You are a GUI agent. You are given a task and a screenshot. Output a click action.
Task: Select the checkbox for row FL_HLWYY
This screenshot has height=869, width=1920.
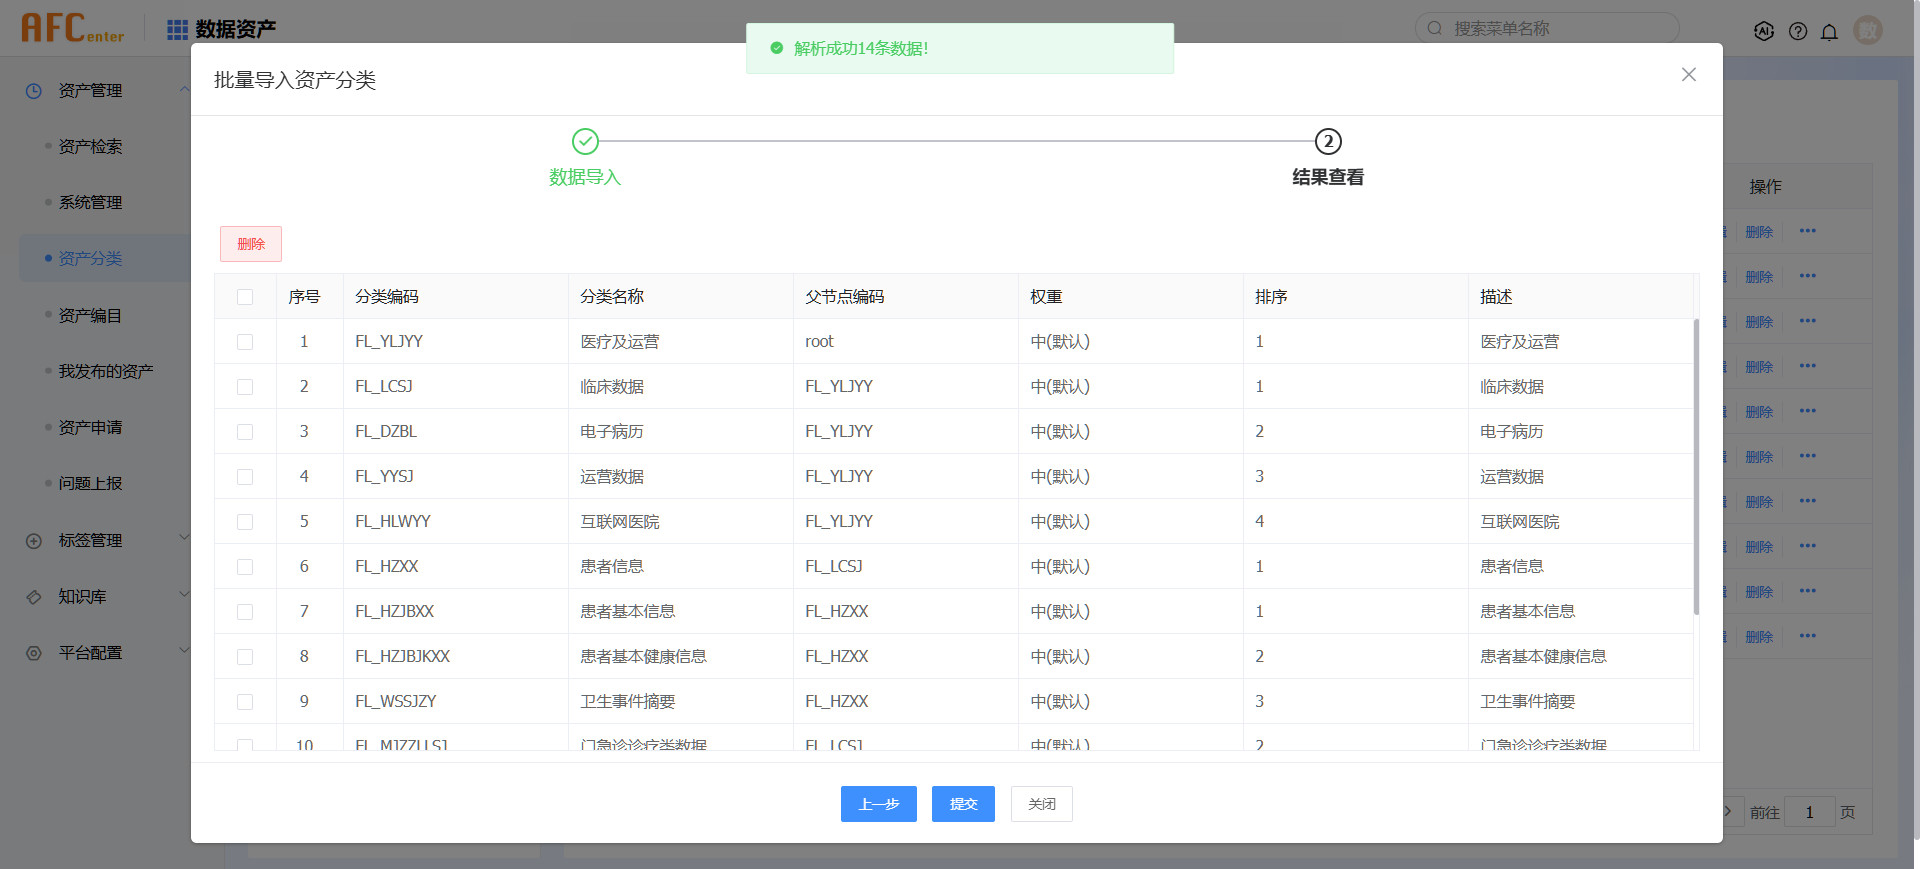coord(245,522)
